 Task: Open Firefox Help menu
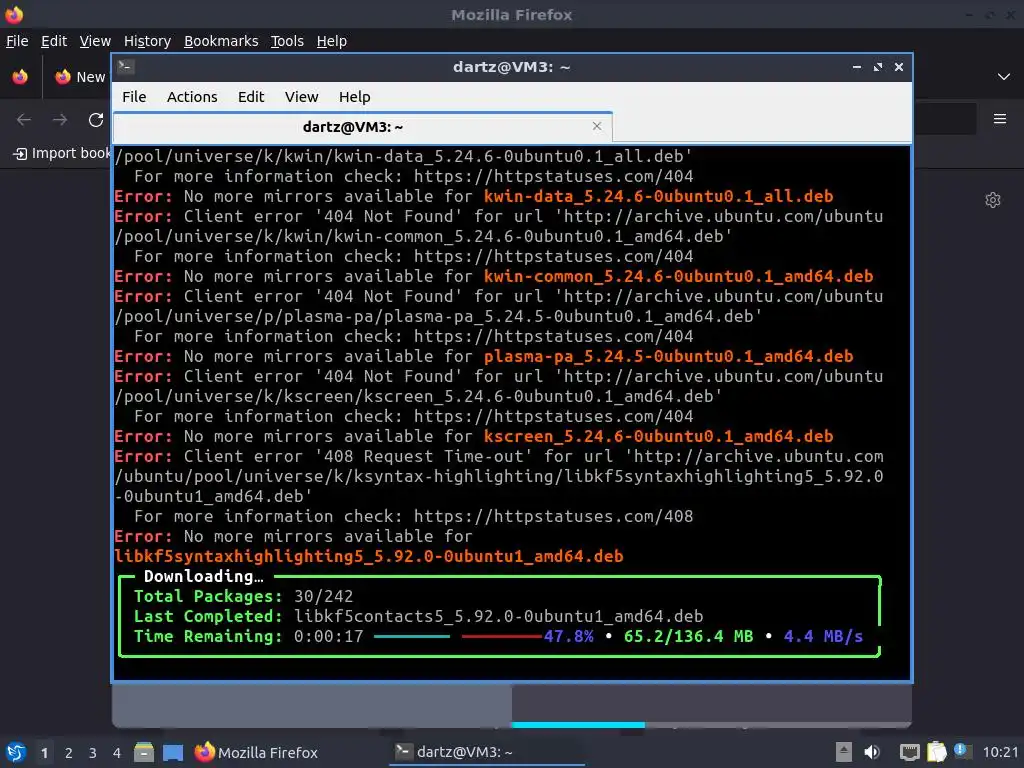tap(332, 41)
